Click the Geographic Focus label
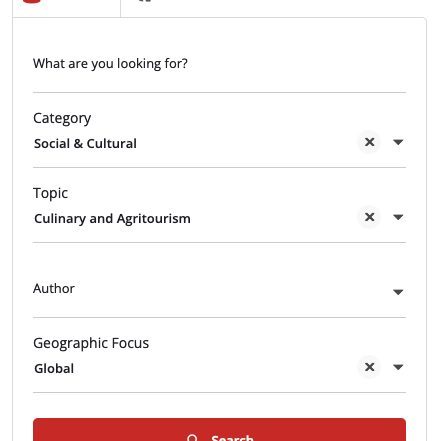442x441 pixels. (91, 343)
